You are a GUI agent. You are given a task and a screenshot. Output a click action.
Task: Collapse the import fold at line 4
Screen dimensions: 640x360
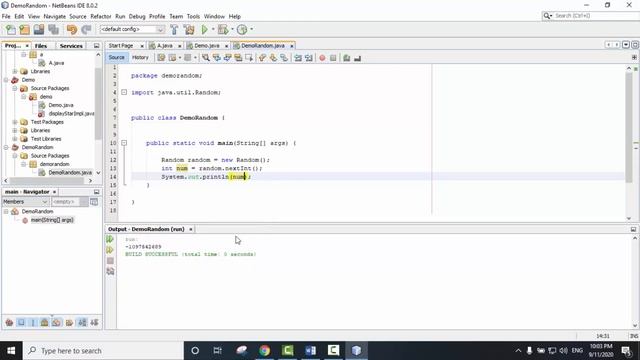[x=124, y=92]
